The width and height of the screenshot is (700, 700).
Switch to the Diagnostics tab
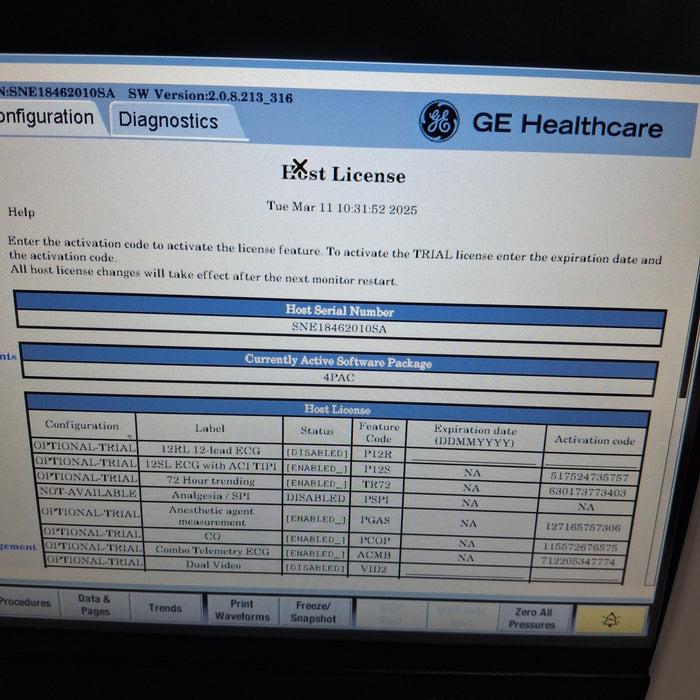(168, 121)
